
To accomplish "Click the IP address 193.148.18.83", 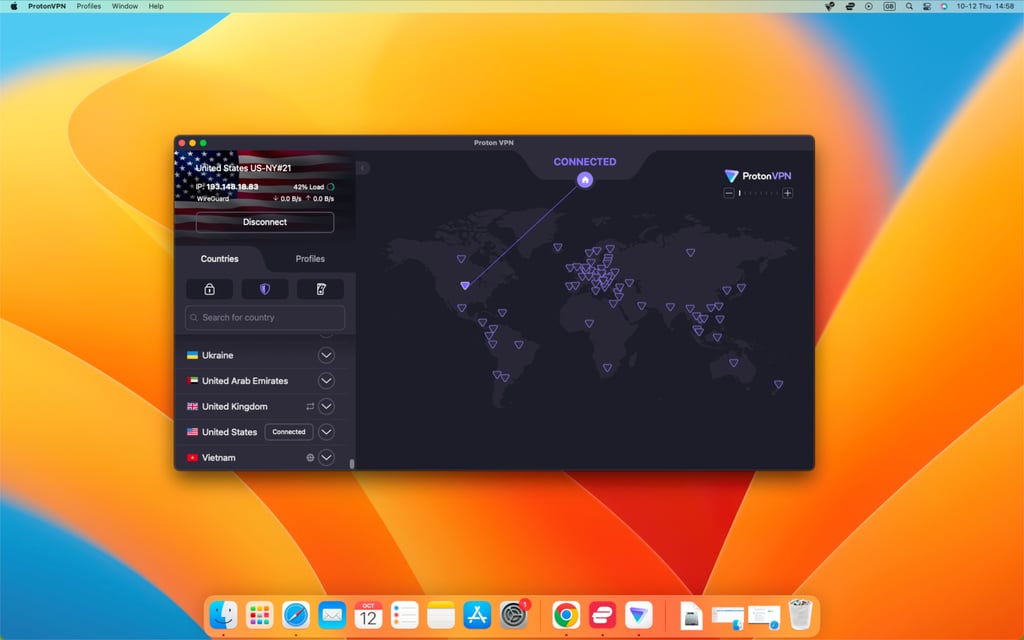I will [232, 187].
